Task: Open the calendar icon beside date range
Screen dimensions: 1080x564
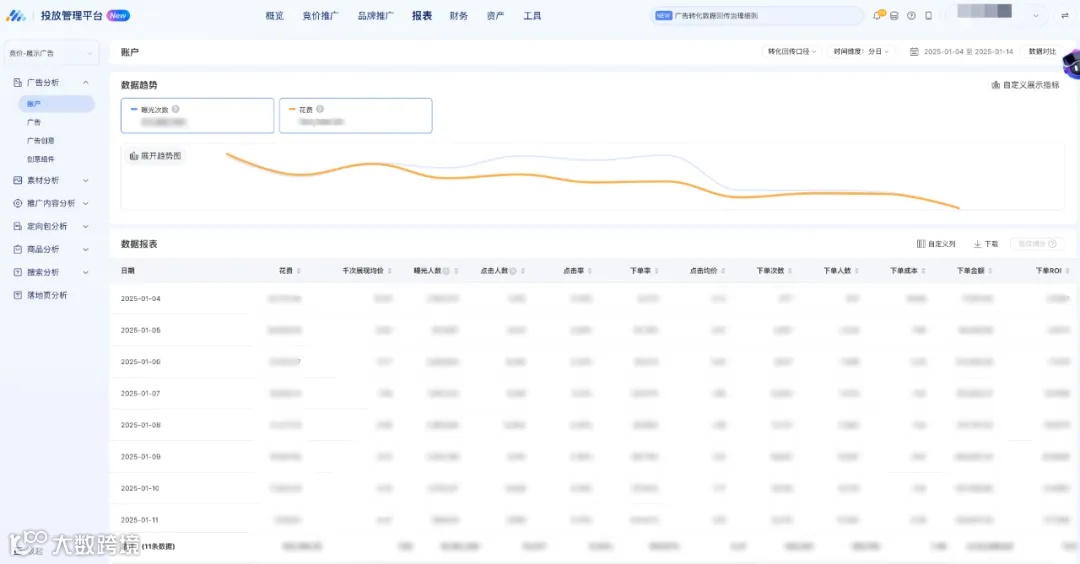Action: point(914,52)
